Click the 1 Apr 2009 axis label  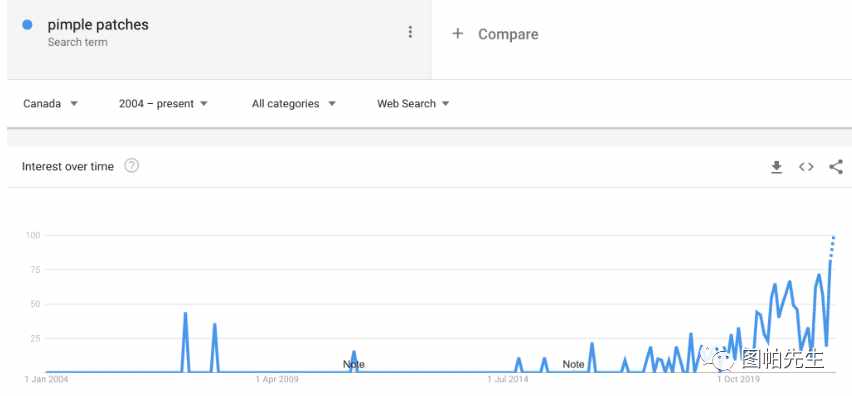click(277, 379)
